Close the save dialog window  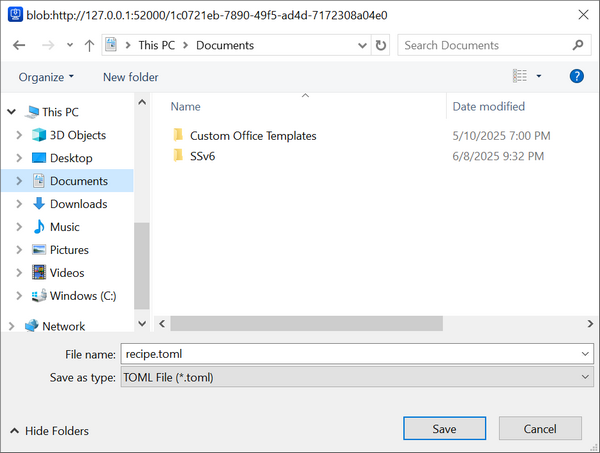coord(583,15)
